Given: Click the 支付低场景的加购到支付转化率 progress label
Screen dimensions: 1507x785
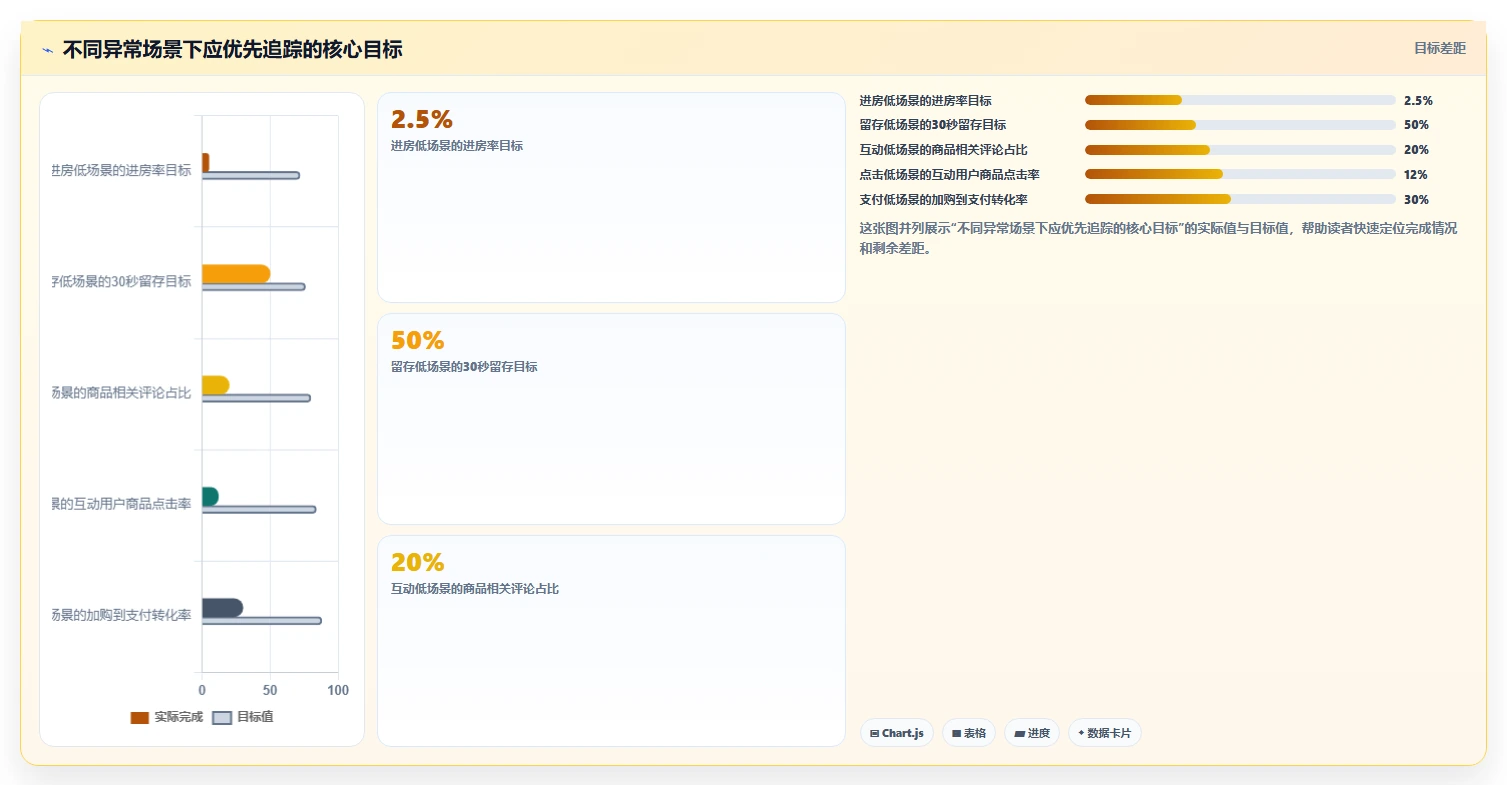Looking at the screenshot, I should pos(943,199).
